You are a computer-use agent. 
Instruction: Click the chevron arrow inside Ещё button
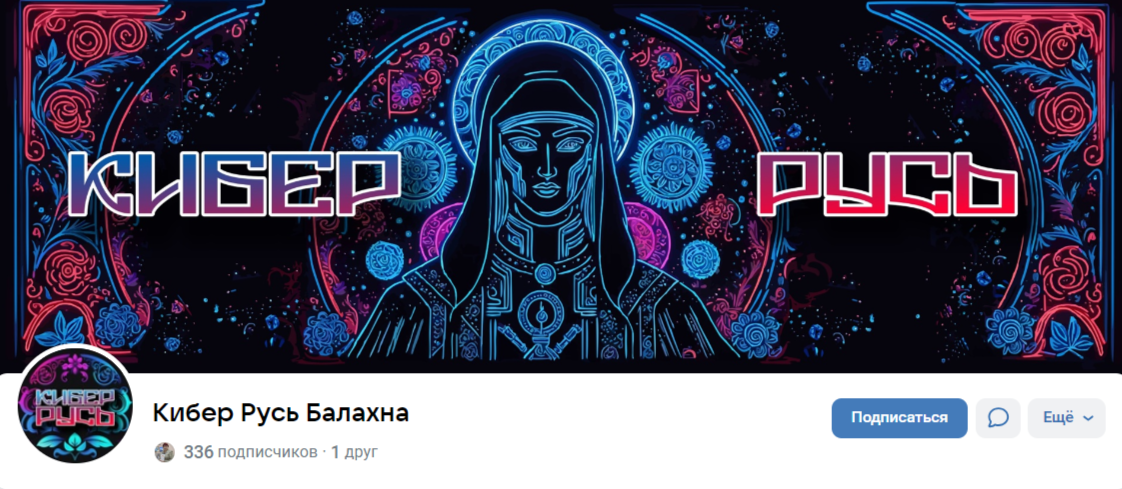click(x=1088, y=419)
